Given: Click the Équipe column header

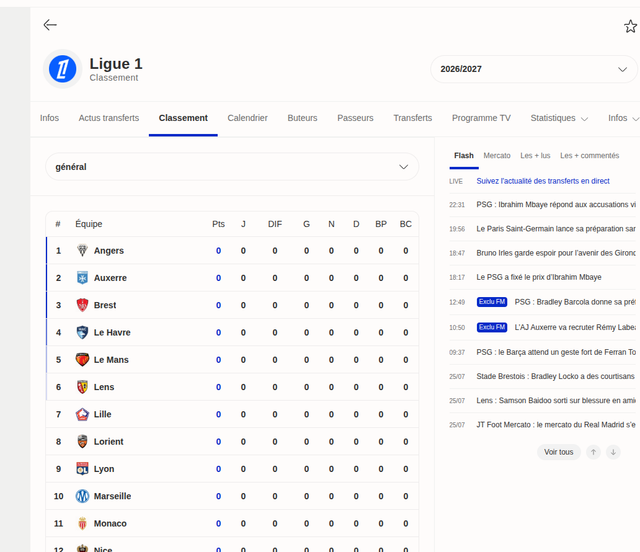Looking at the screenshot, I should pos(89,224).
